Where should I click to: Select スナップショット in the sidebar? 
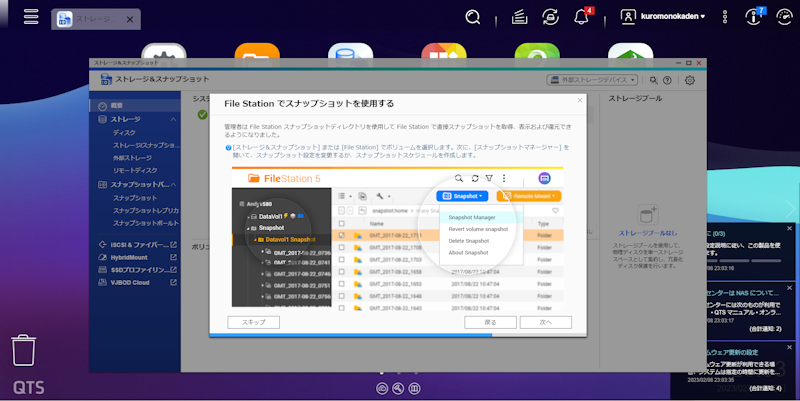(x=135, y=198)
